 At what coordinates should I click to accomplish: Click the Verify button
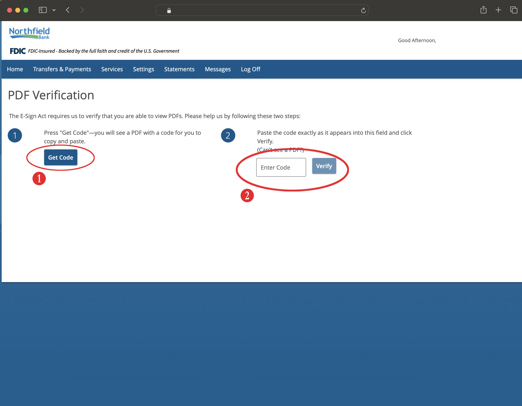click(324, 166)
